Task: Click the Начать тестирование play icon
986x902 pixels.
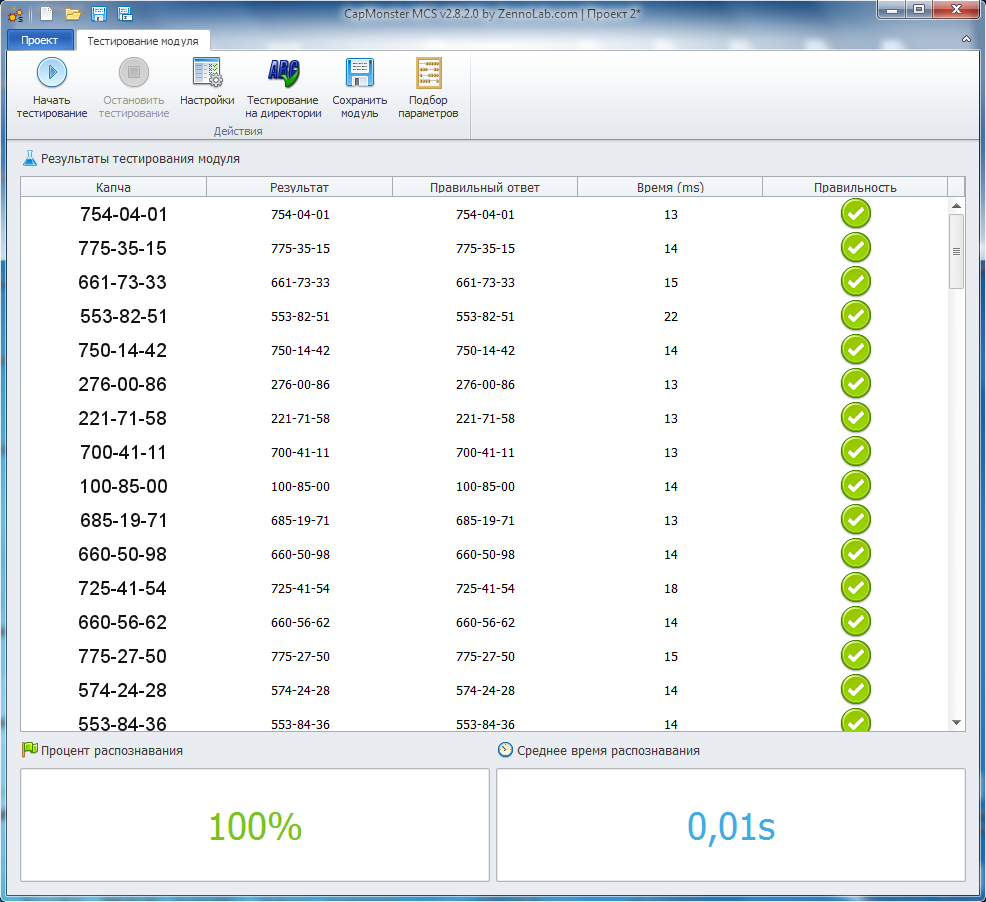Action: tap(51, 73)
